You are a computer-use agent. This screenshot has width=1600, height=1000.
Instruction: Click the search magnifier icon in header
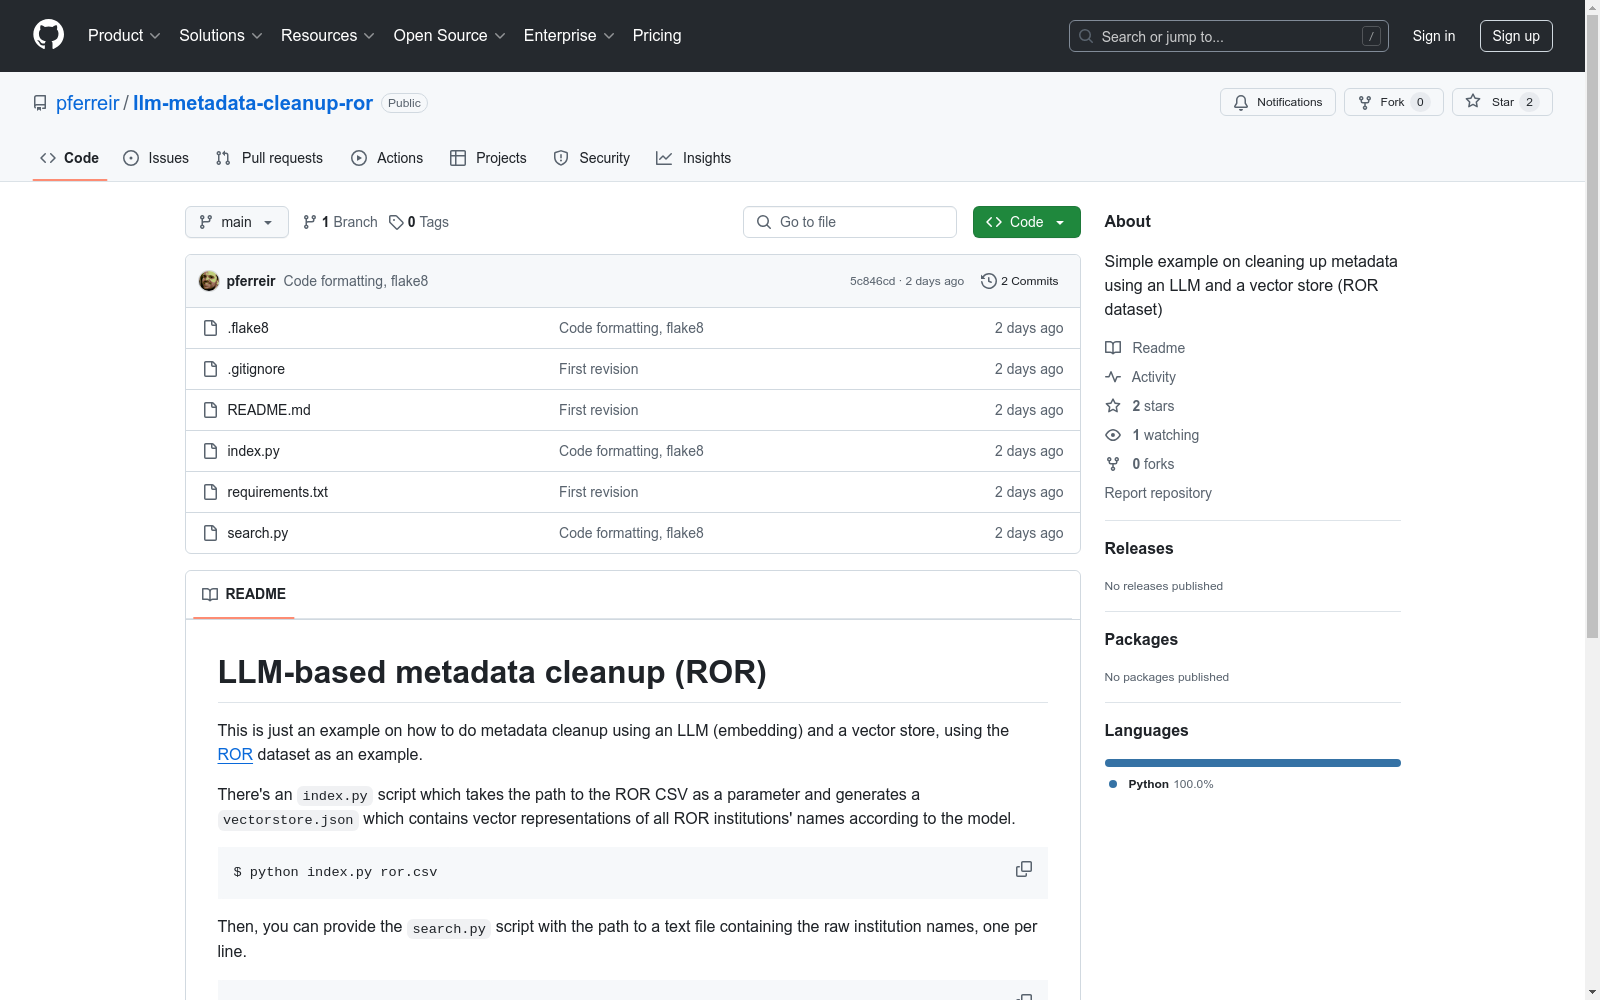[1086, 36]
